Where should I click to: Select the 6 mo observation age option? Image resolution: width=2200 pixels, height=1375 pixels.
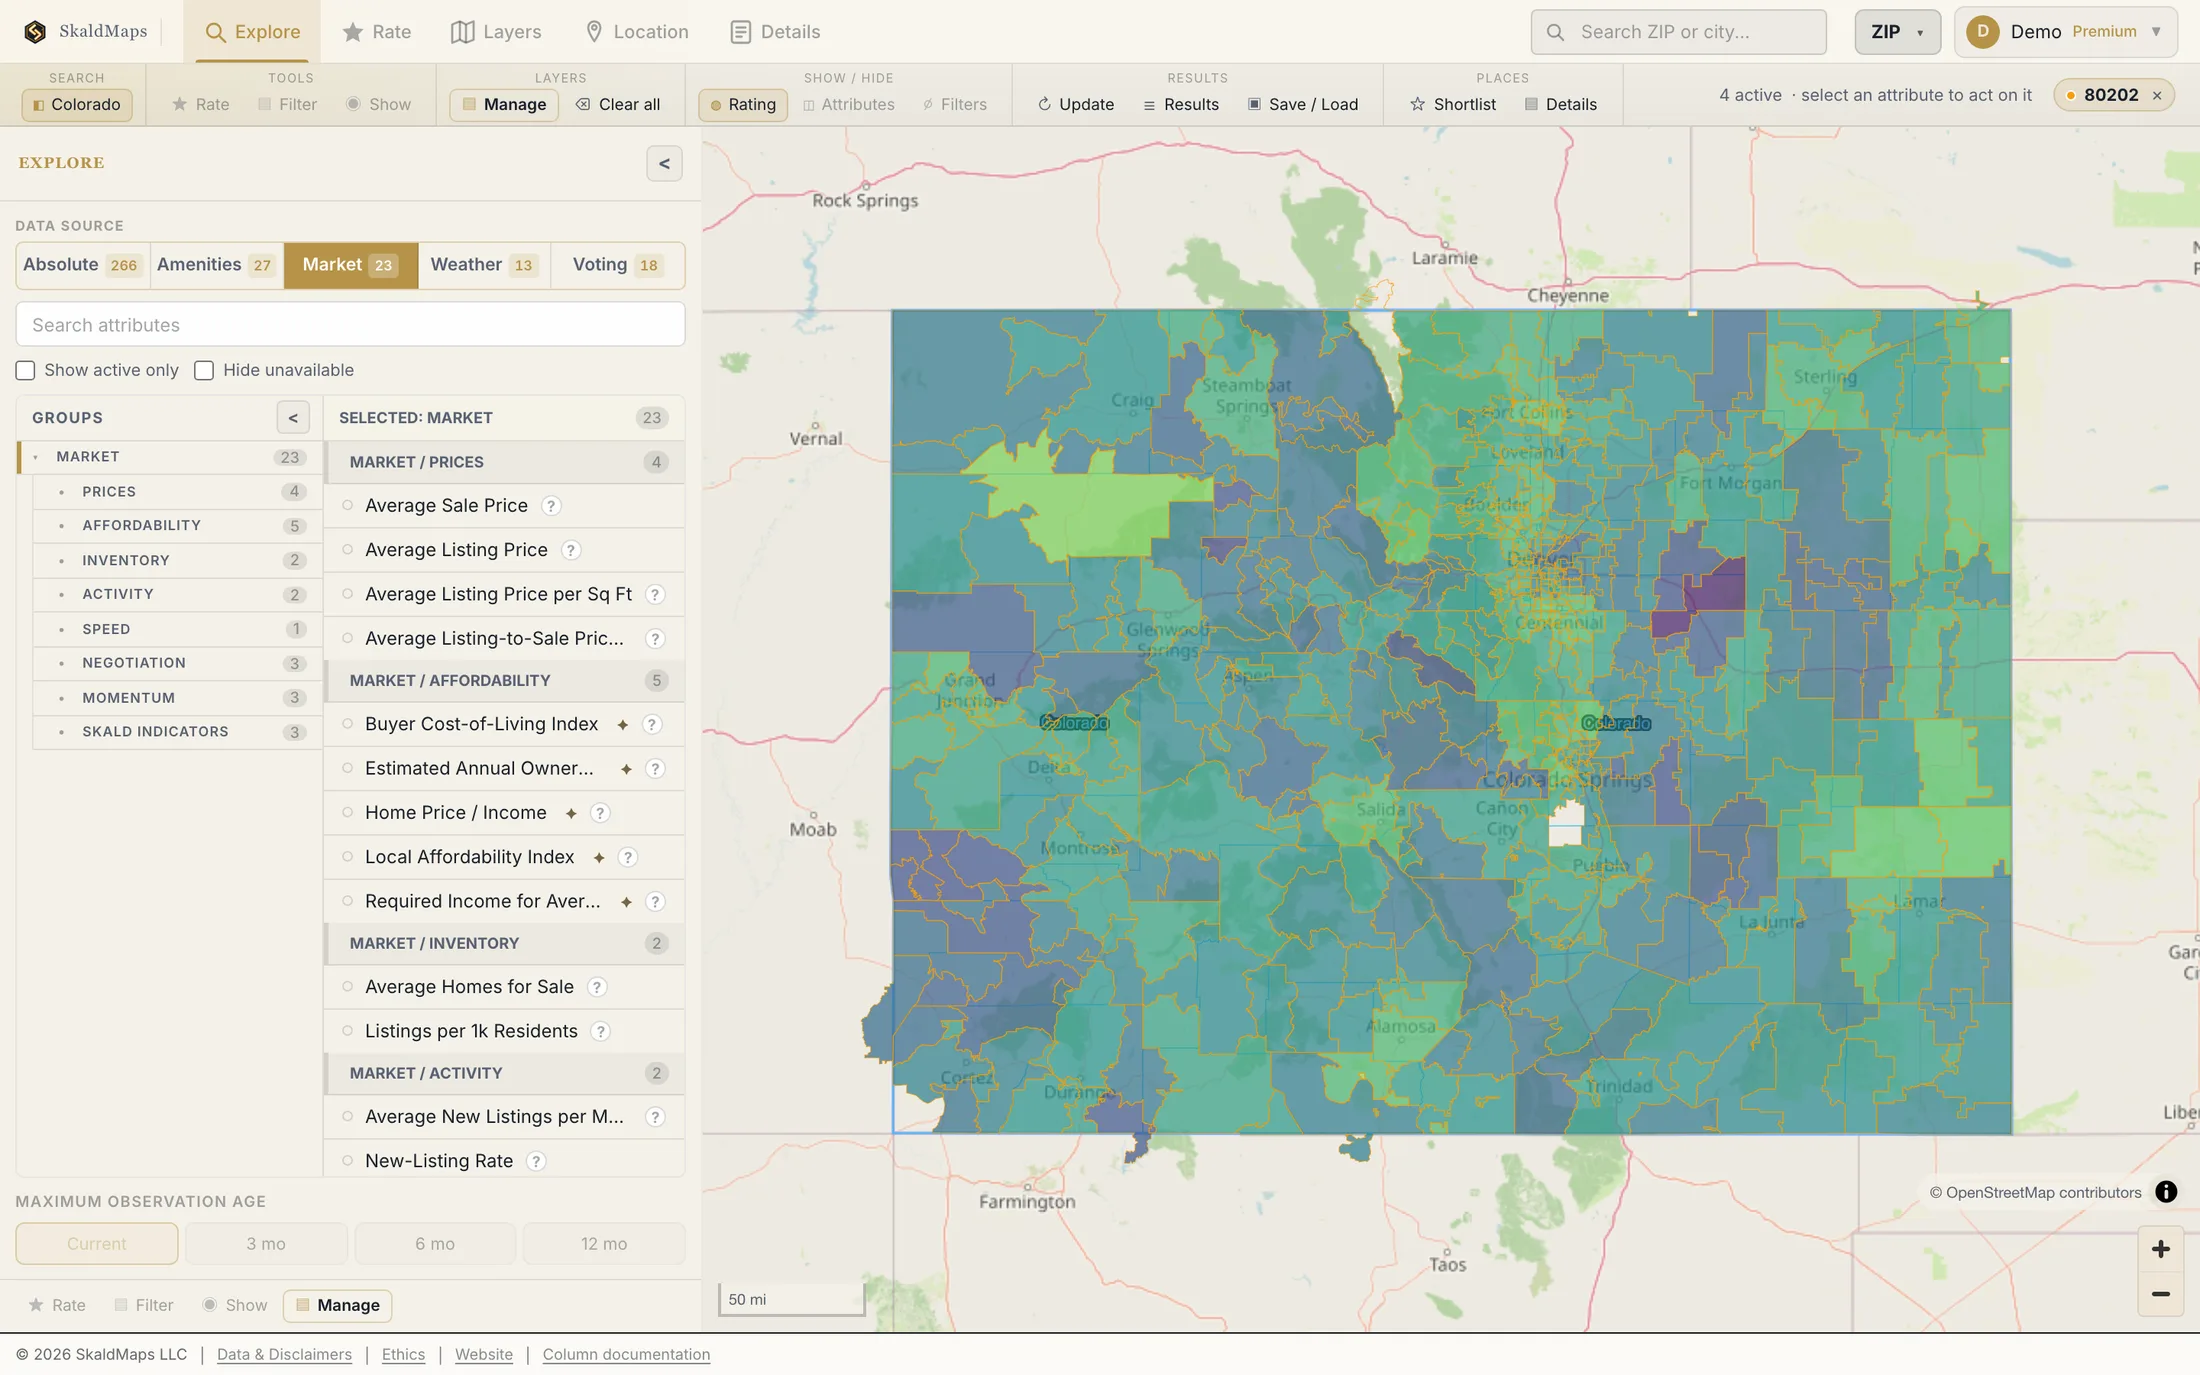coord(435,1244)
